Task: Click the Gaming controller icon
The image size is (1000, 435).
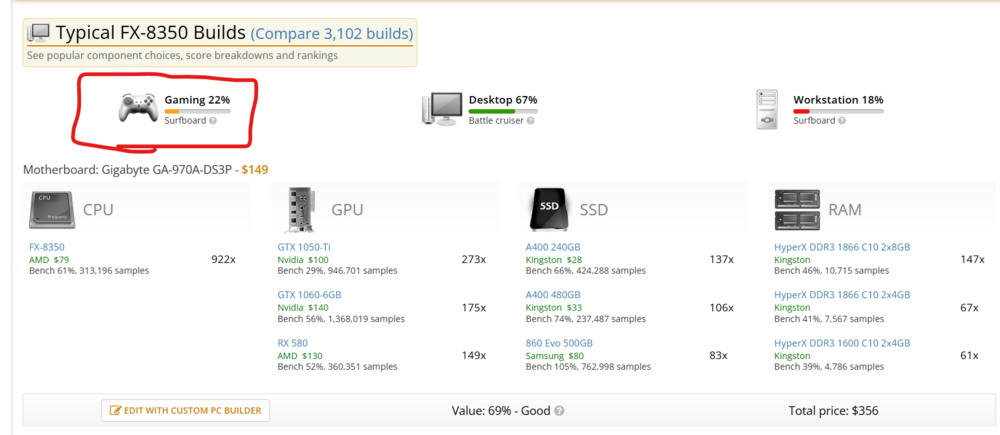Action: [137, 107]
